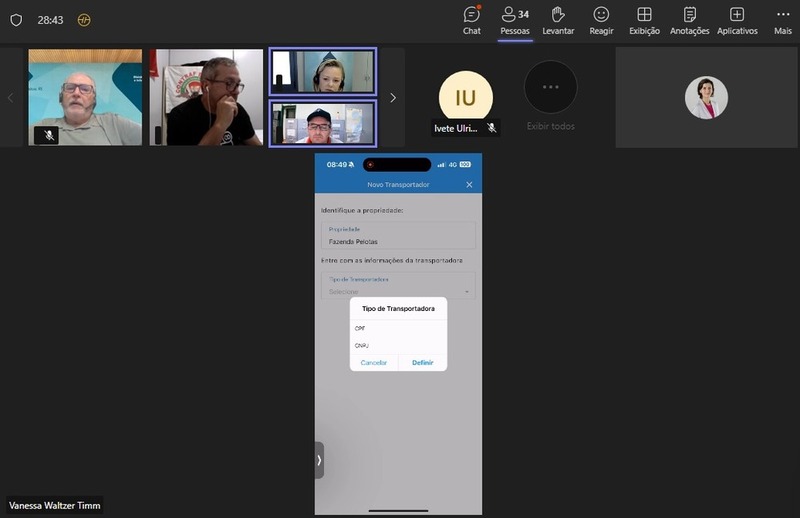This screenshot has height=518, width=800.
Task: Change layout via Exibição icon
Action: 644,19
